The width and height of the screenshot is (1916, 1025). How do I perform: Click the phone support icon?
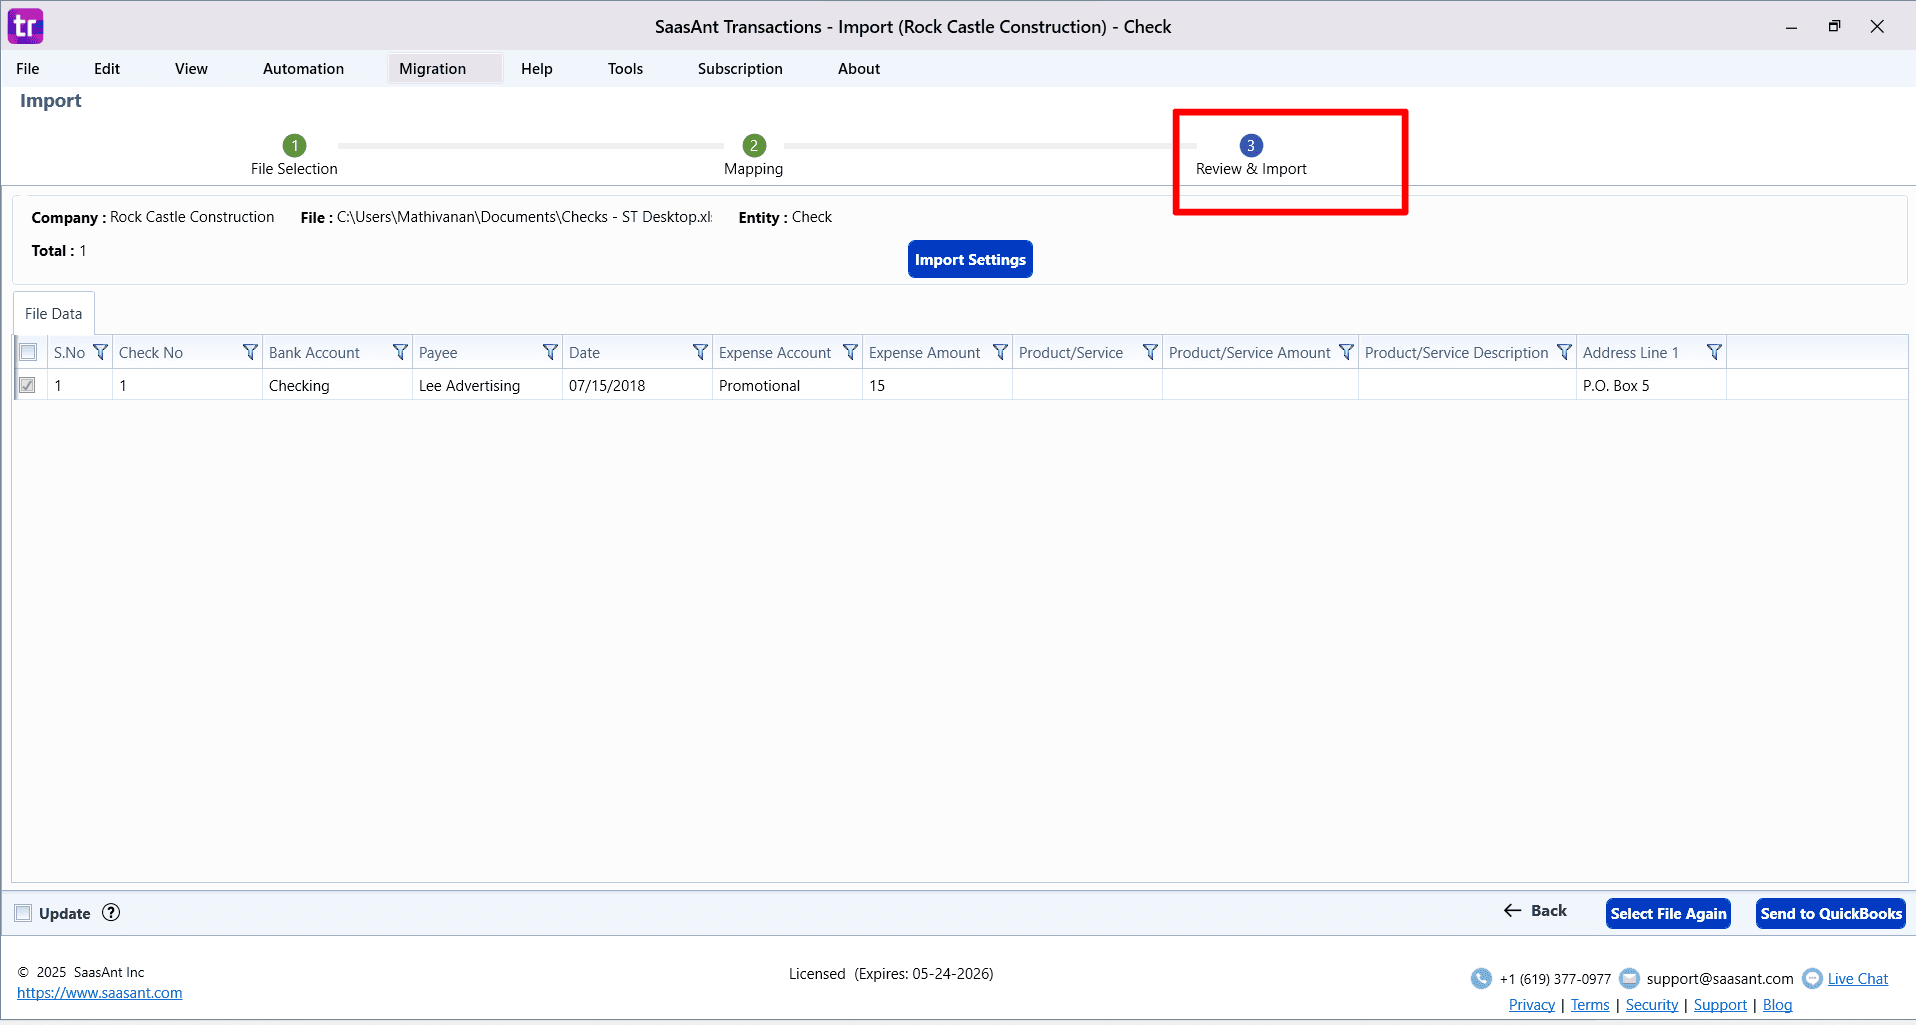coord(1481,978)
